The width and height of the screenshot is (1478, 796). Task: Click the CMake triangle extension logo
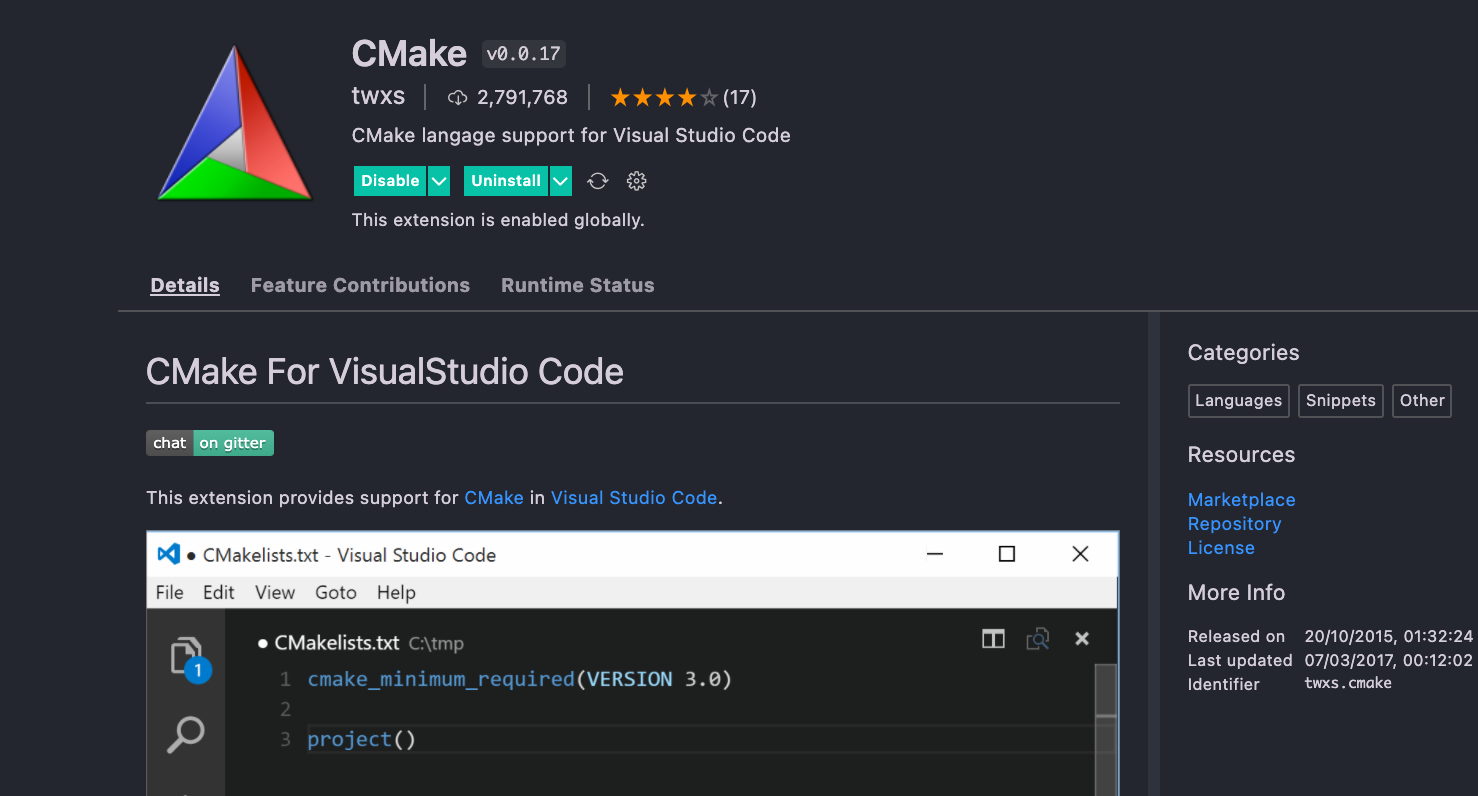tap(236, 123)
